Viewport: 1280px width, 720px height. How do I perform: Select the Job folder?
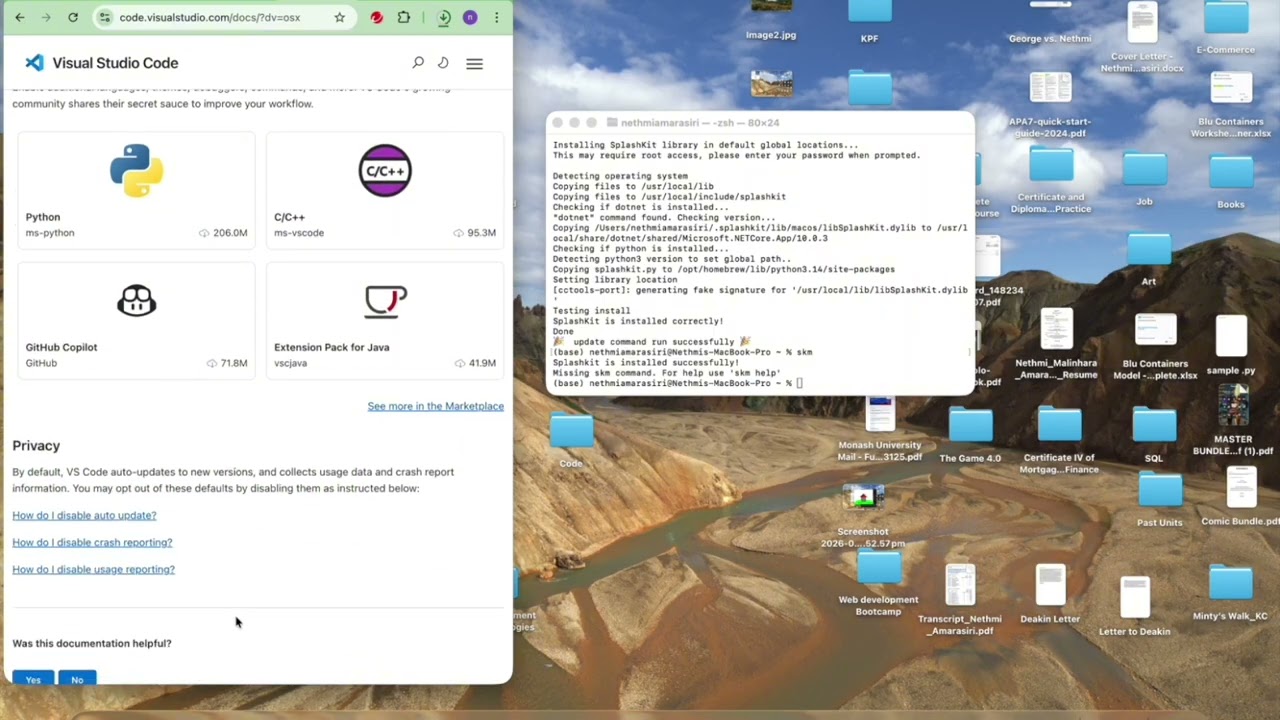point(1144,179)
